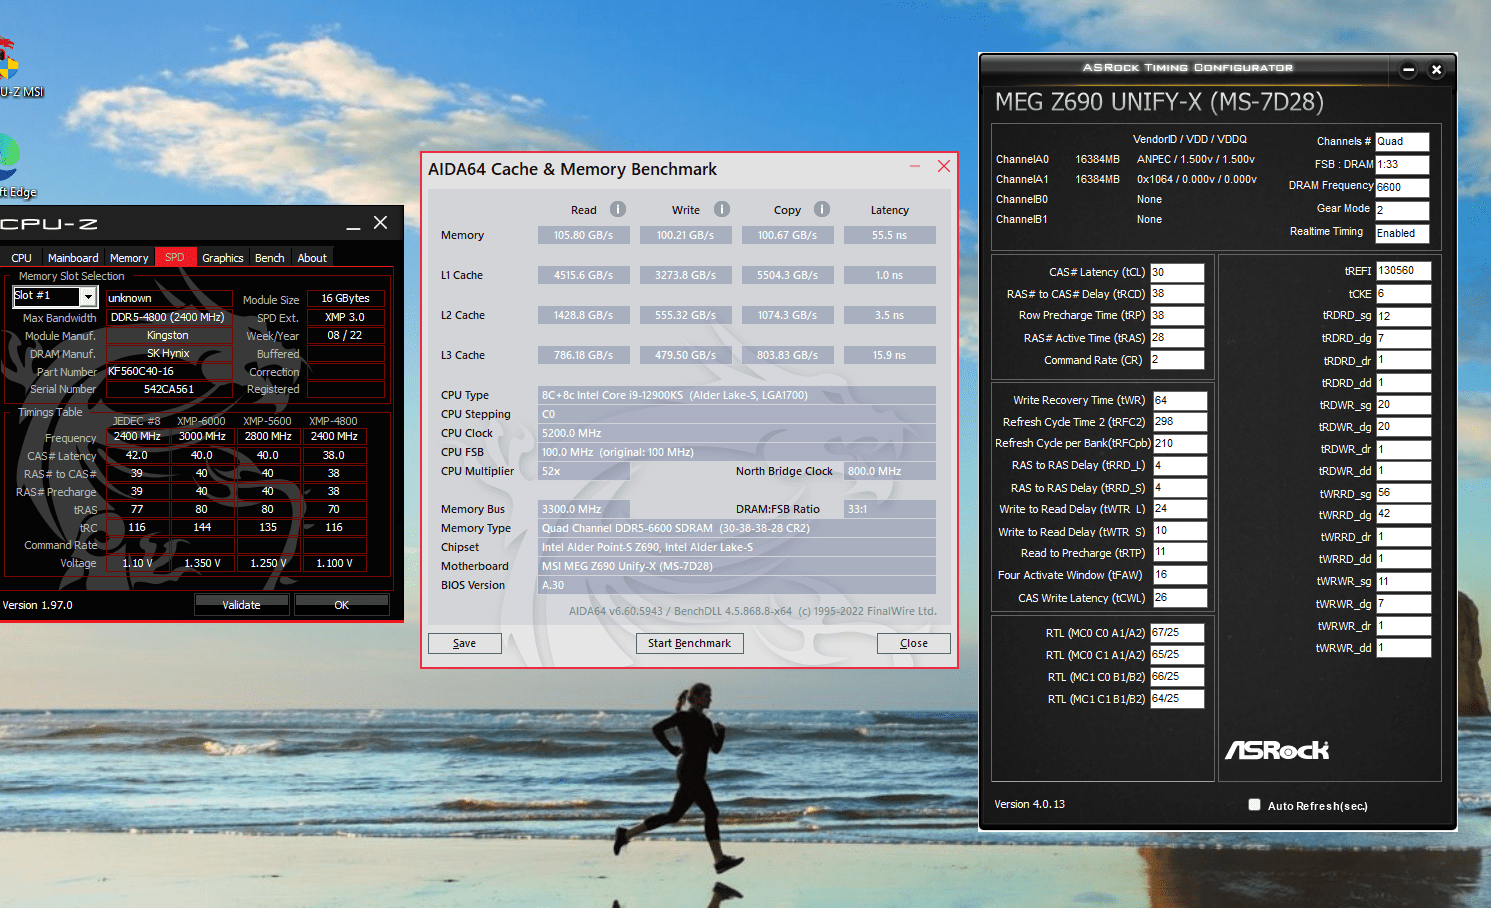1491x908 pixels.
Task: Click the RTL (MC0 C0 A1/A2) field
Action: 1177,633
